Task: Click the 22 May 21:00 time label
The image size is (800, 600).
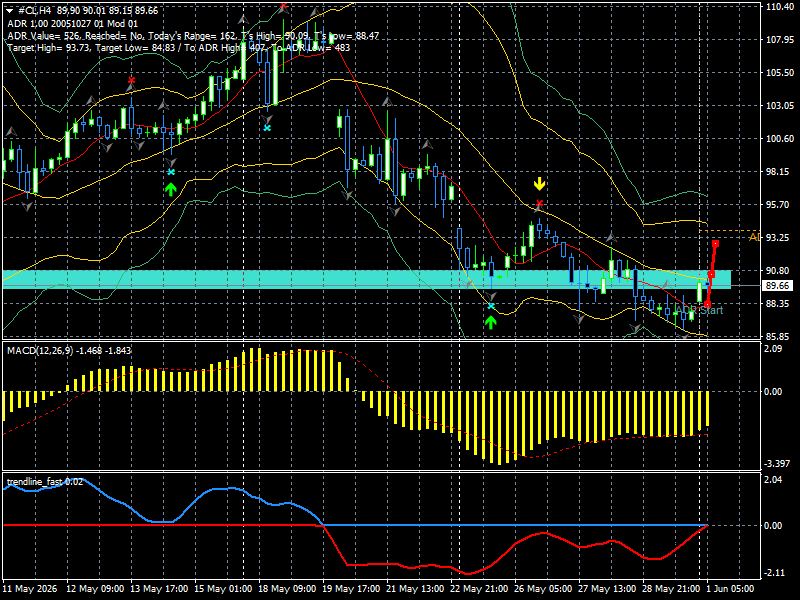Action: tap(480, 588)
